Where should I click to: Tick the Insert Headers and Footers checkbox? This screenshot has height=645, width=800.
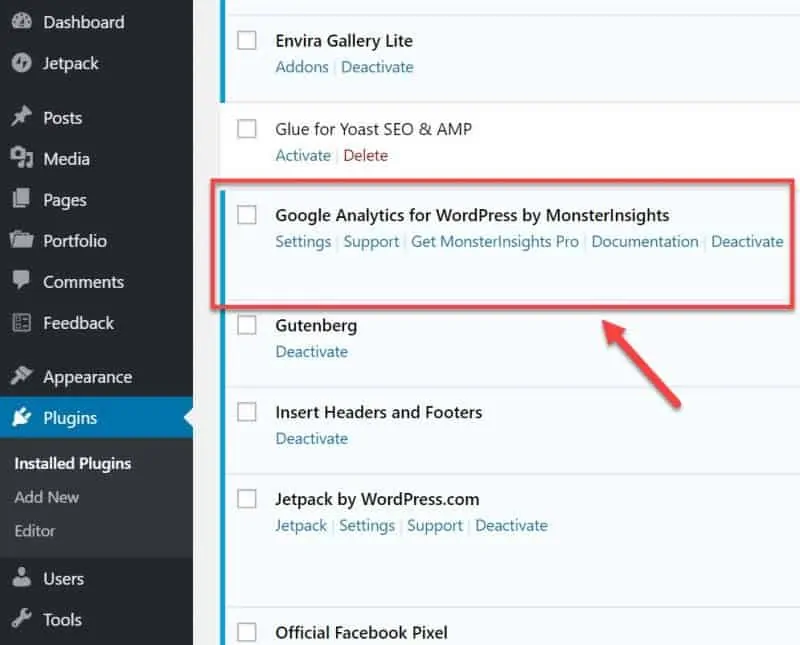pos(247,412)
